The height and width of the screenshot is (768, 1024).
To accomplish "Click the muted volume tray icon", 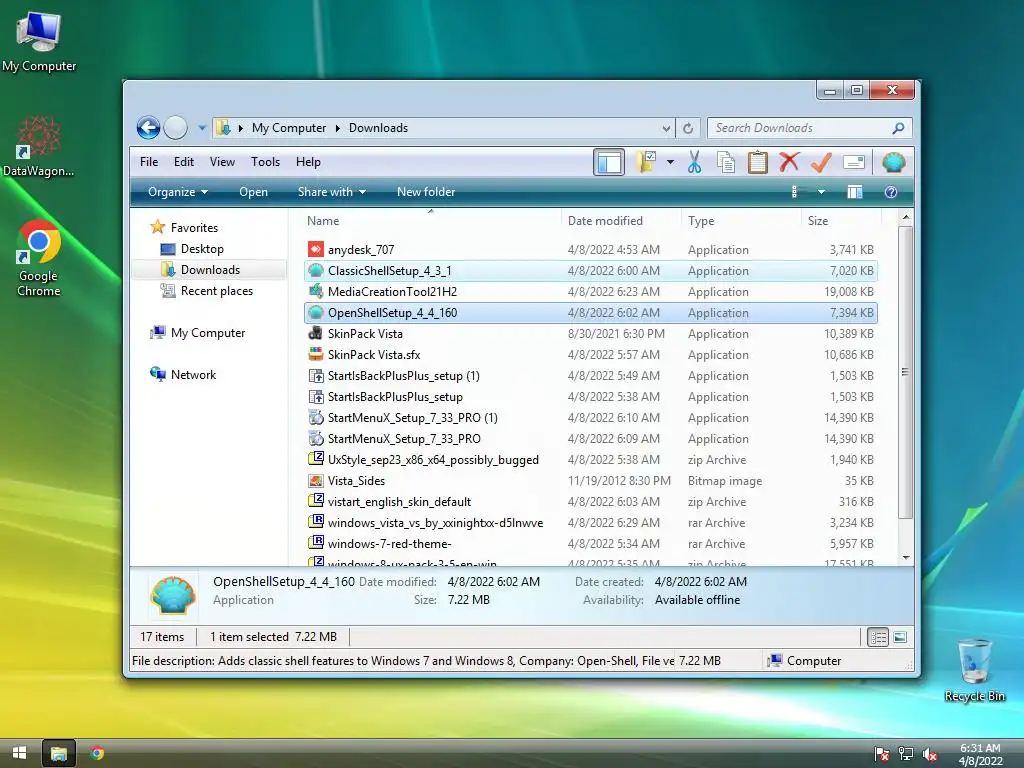I will click(930, 754).
